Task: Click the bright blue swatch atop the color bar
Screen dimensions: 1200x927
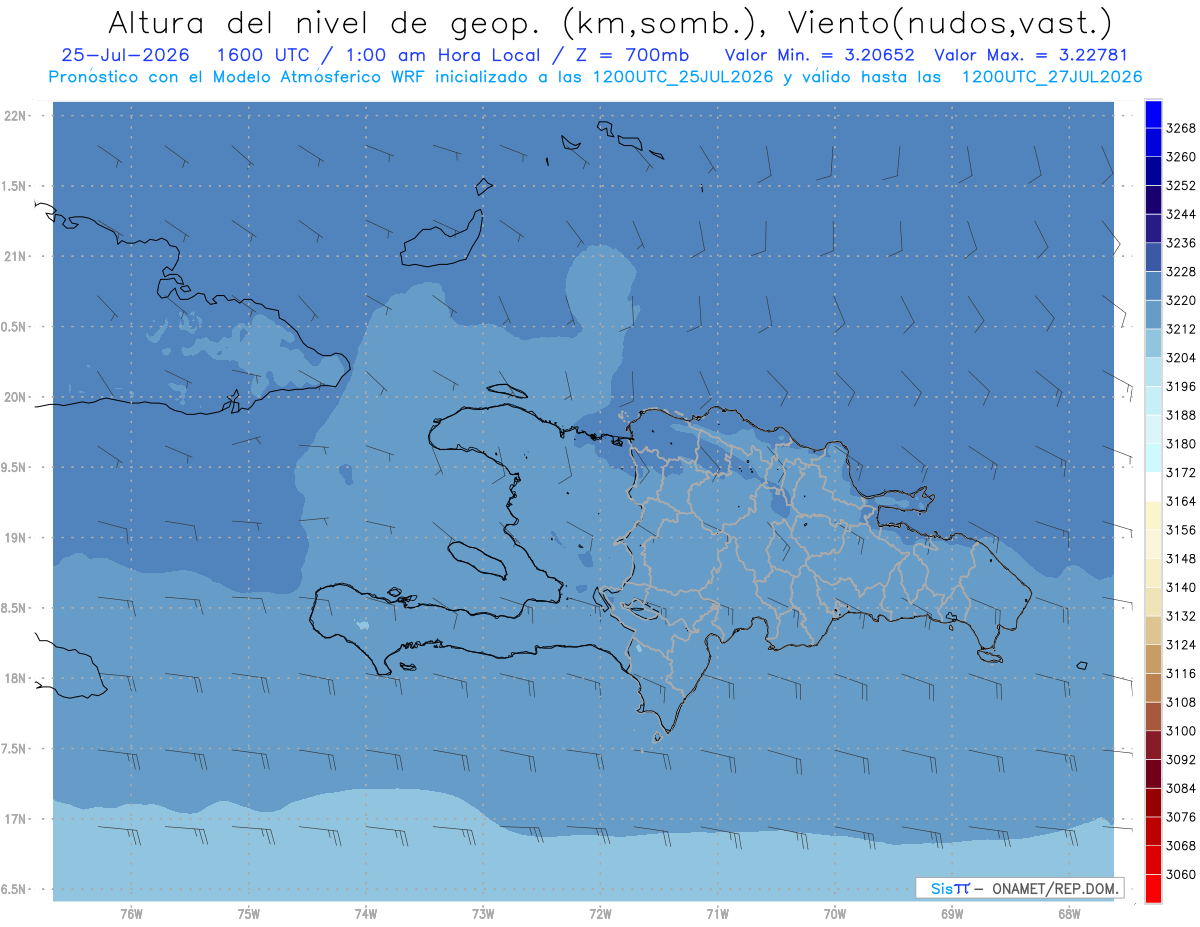Action: coord(1152,114)
